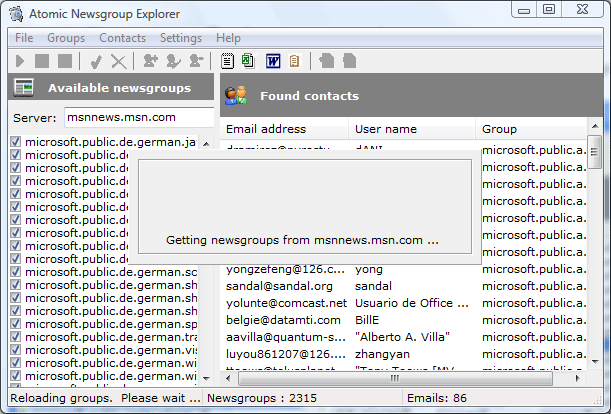Click the edit contact icon with checkmark
Viewport: 611px width, 414px height.
click(x=173, y=61)
